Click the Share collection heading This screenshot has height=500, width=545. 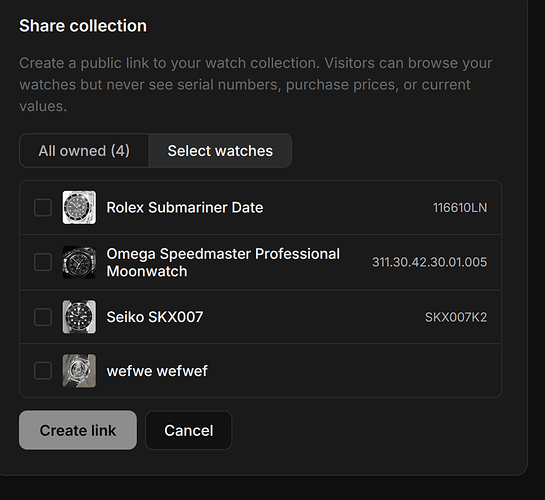(x=83, y=26)
